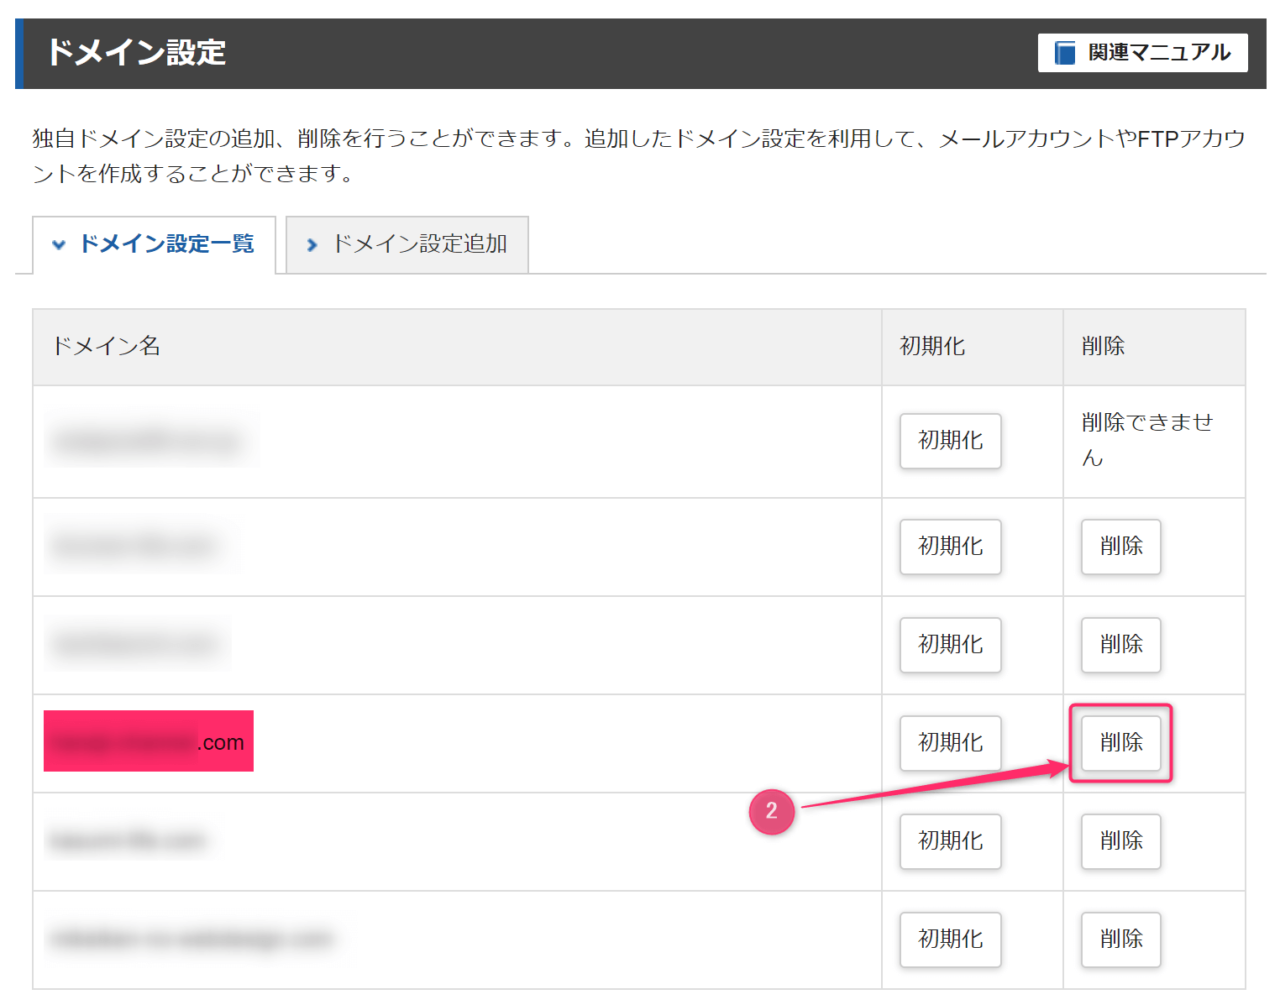1280x1005 pixels.
Task: Delete the pink-highlighted .com domain
Action: point(1120,743)
